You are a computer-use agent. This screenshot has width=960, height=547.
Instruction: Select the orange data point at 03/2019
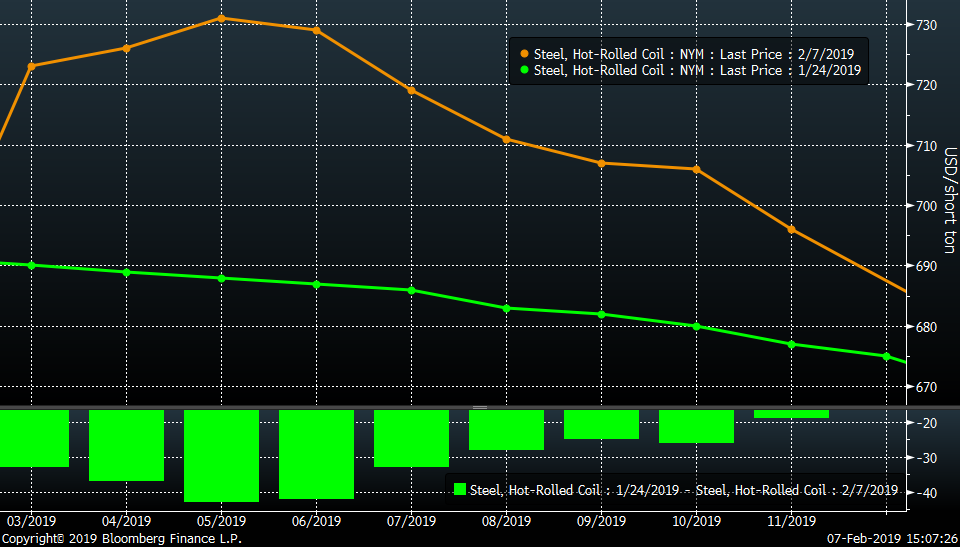click(x=31, y=66)
